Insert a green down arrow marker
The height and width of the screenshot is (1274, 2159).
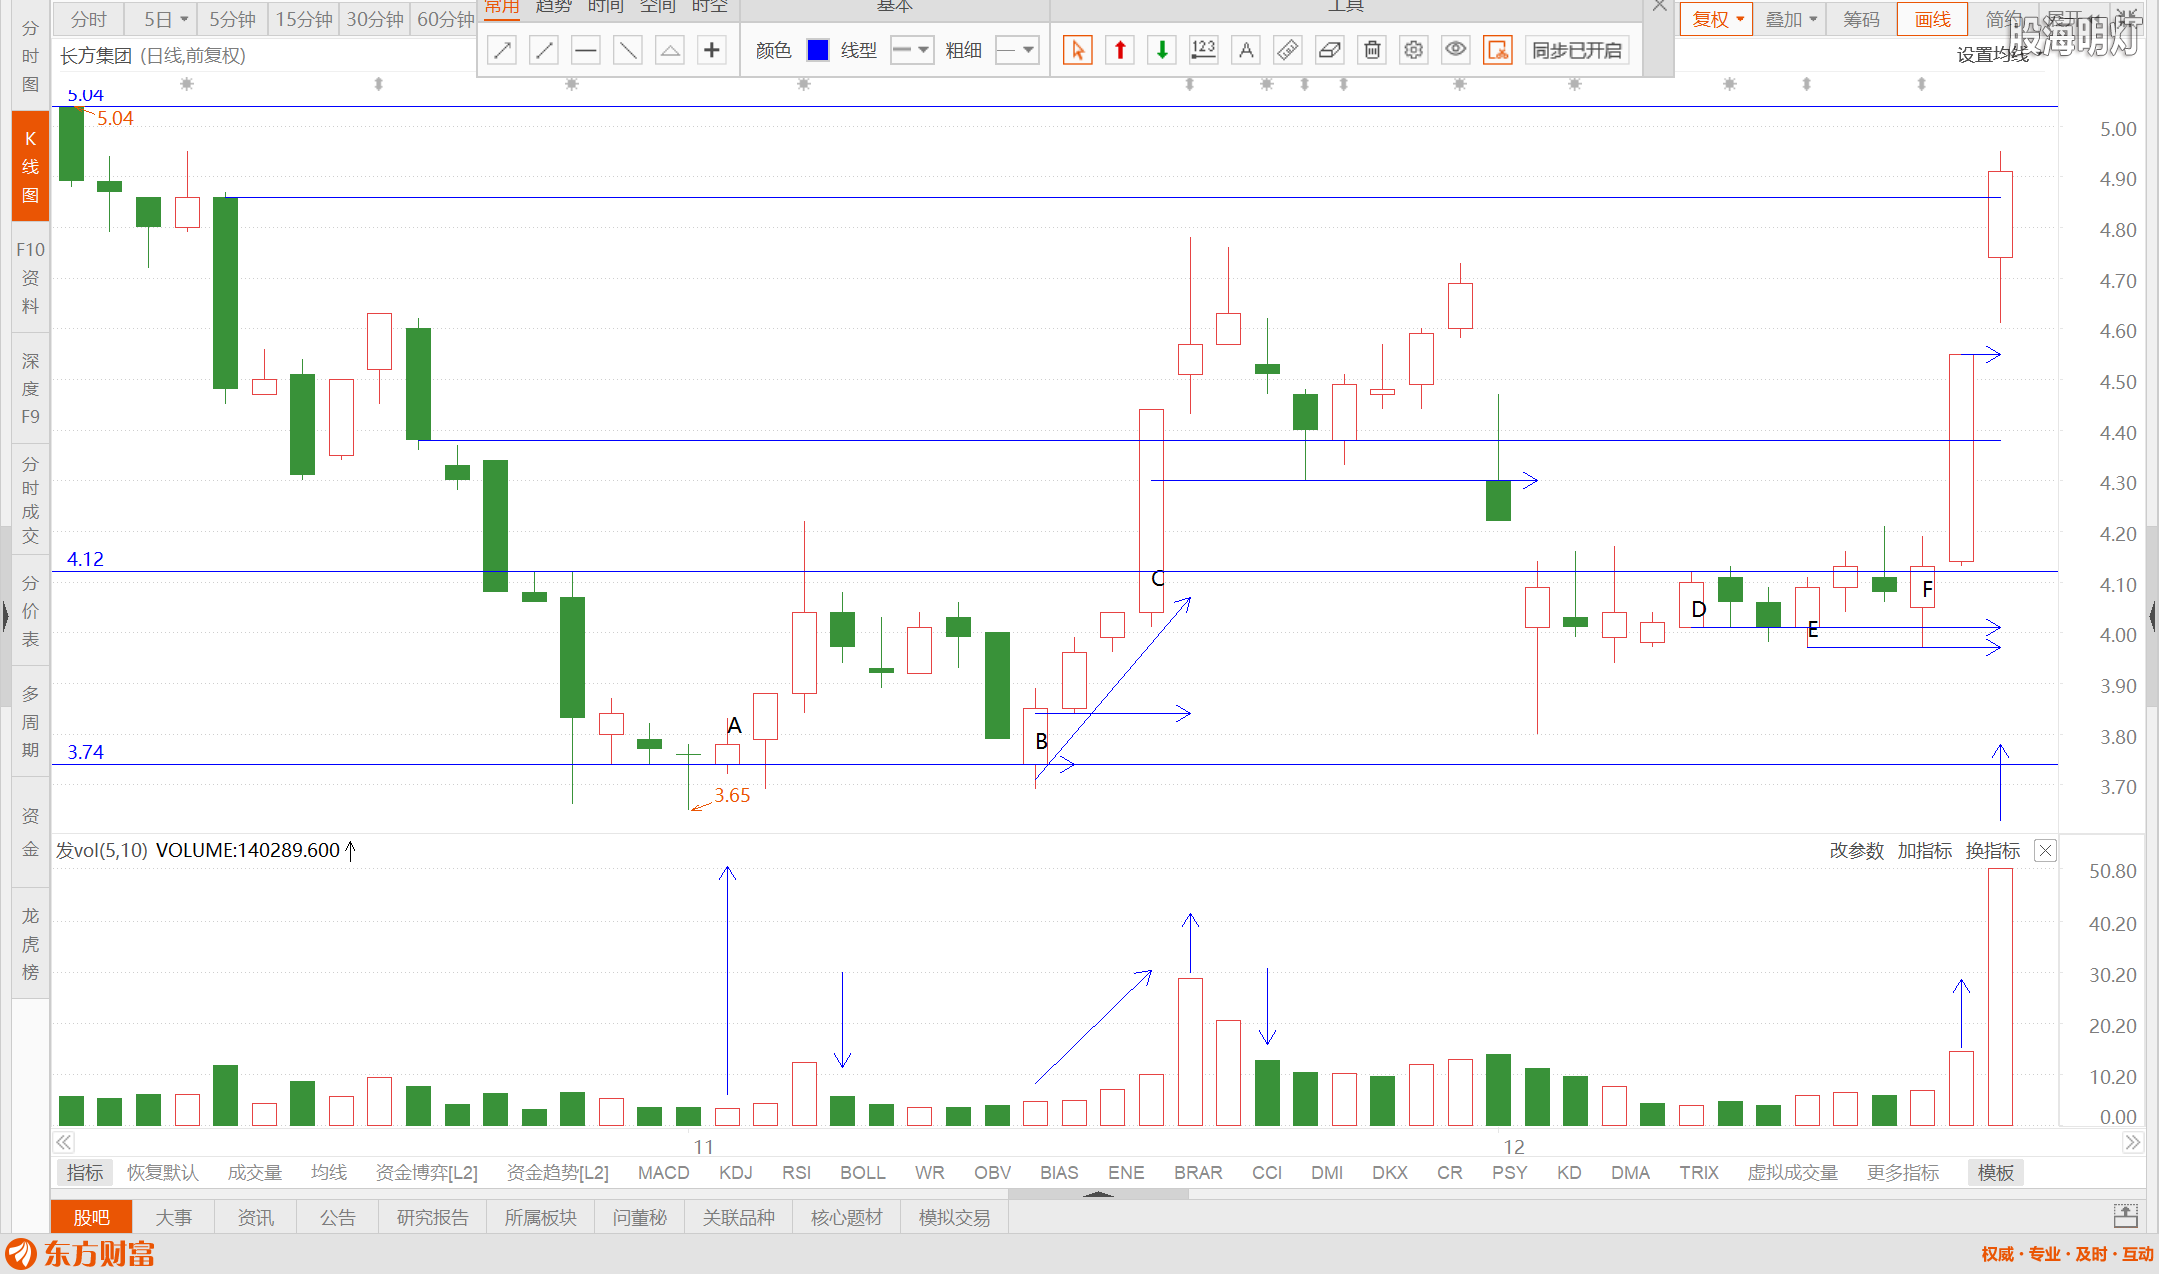[x=1162, y=50]
